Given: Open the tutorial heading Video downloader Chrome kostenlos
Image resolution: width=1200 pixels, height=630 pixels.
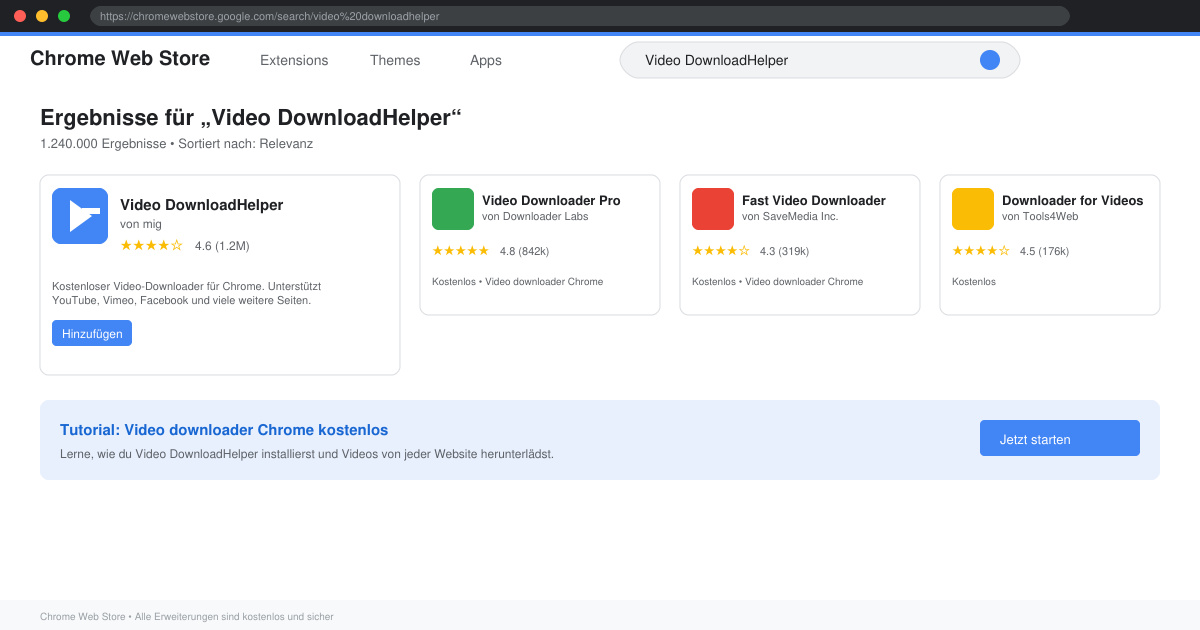Looking at the screenshot, I should 224,430.
